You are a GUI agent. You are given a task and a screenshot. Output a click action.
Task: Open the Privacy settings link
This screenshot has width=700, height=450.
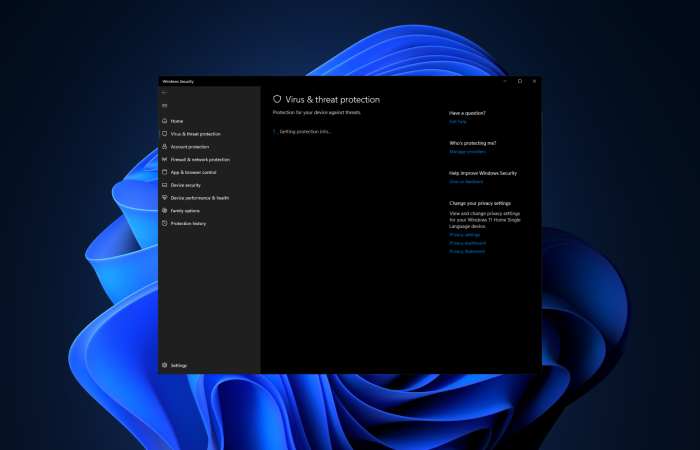coord(465,235)
